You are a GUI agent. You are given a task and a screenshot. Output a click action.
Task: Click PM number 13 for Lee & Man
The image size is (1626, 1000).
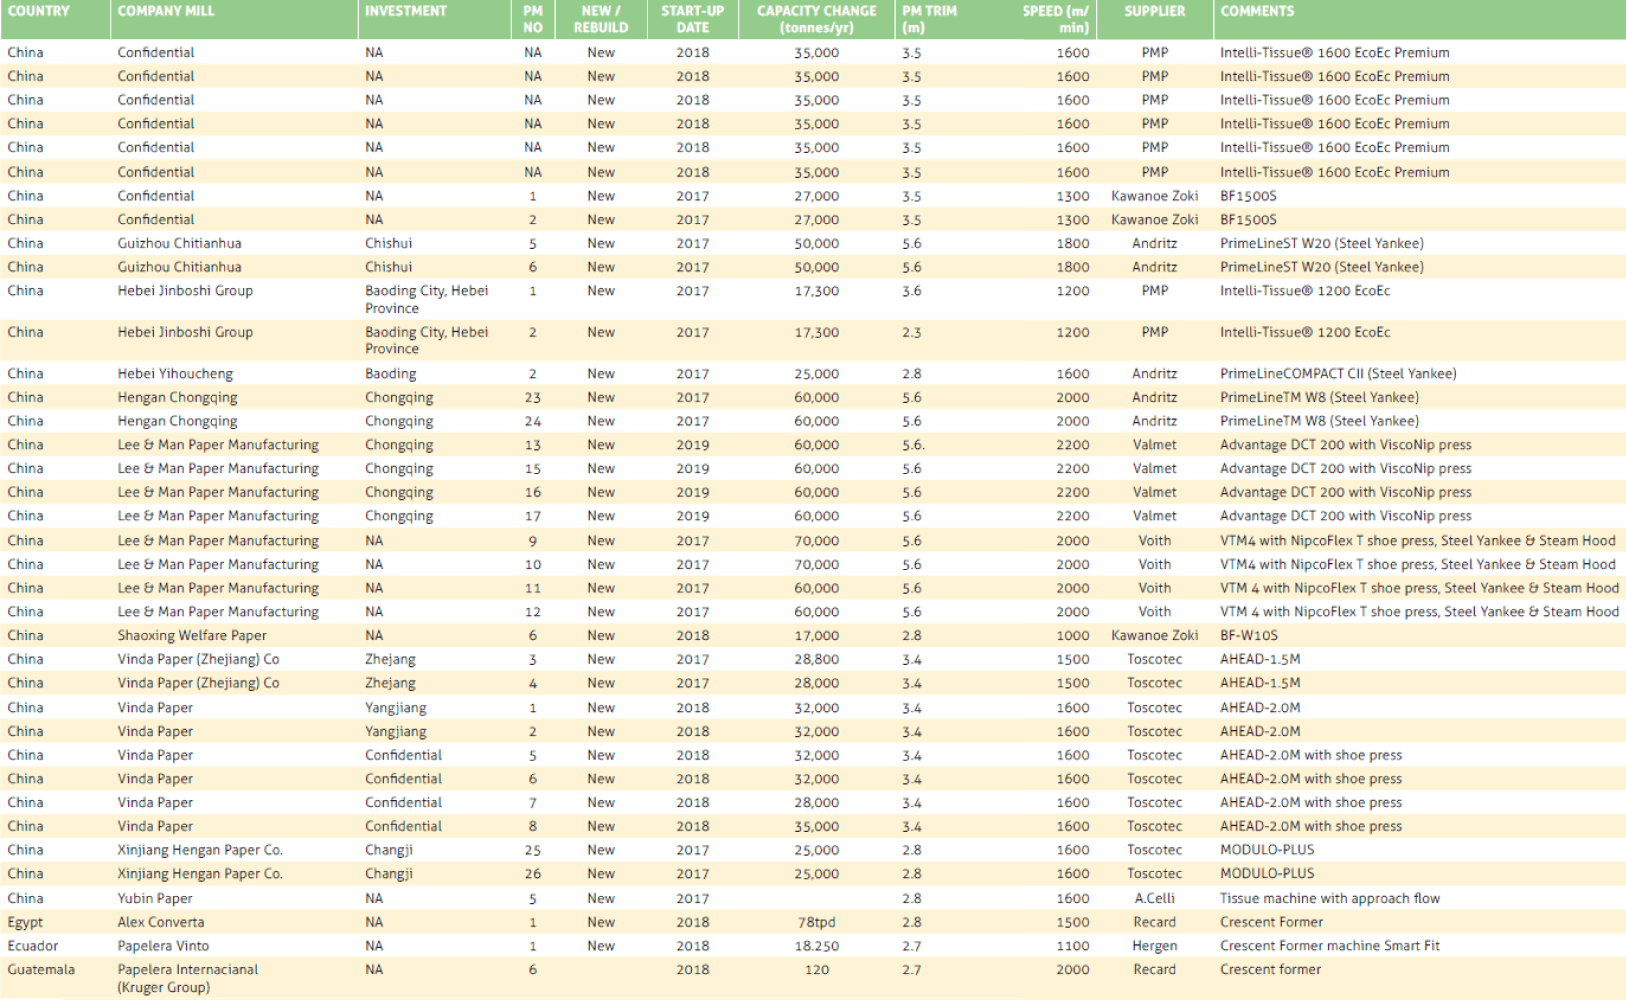[x=533, y=445]
